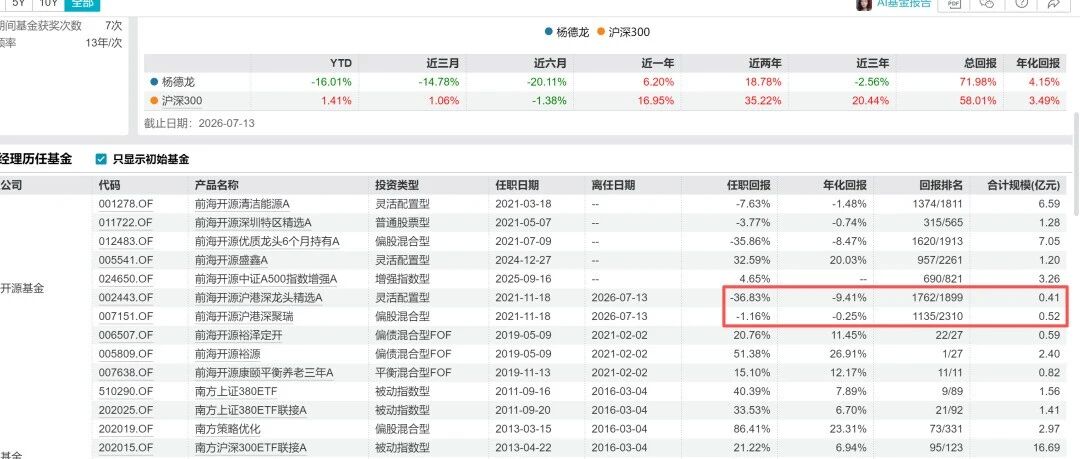Screen dimensions: 1080x459
Task: Sort by 任职回报 column header
Action: (749, 185)
